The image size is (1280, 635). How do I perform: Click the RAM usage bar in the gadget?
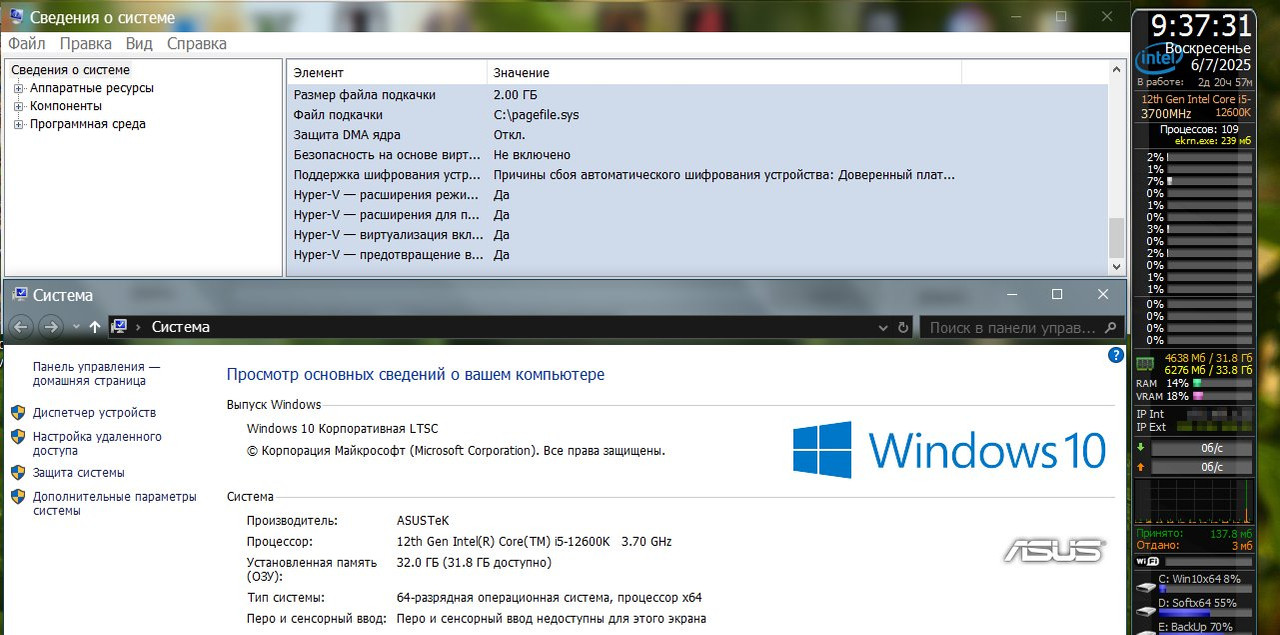click(x=1221, y=383)
